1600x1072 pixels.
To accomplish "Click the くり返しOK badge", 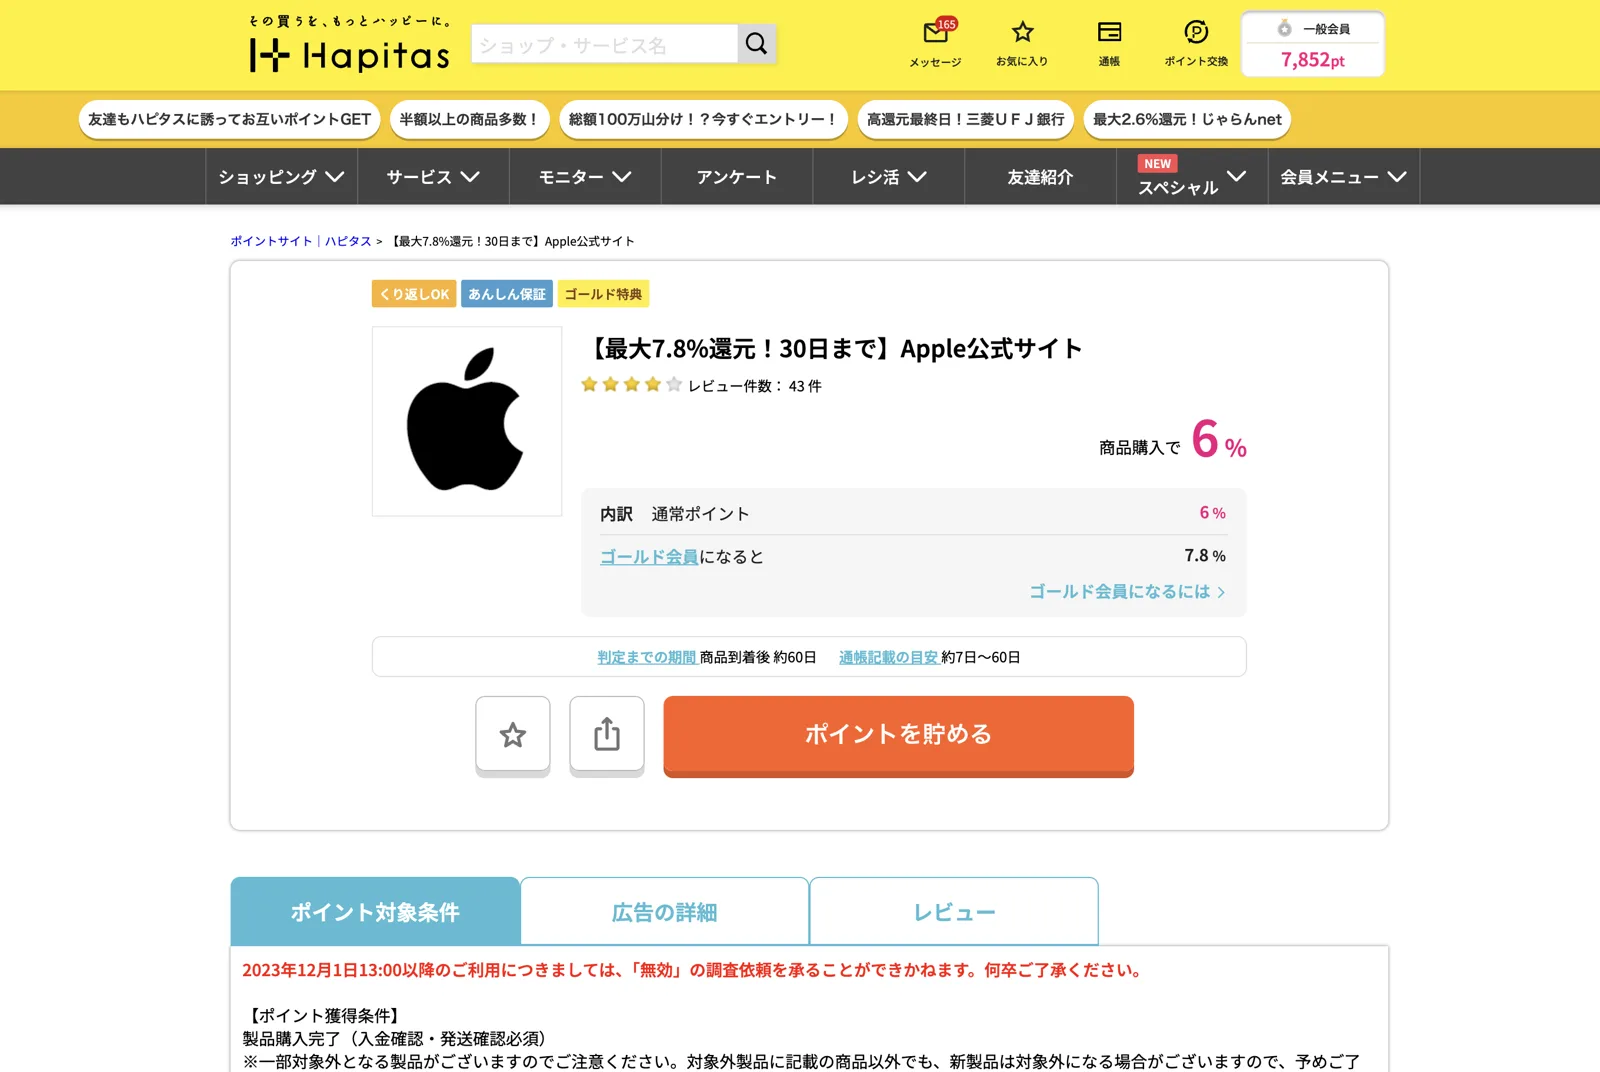I will click(414, 294).
